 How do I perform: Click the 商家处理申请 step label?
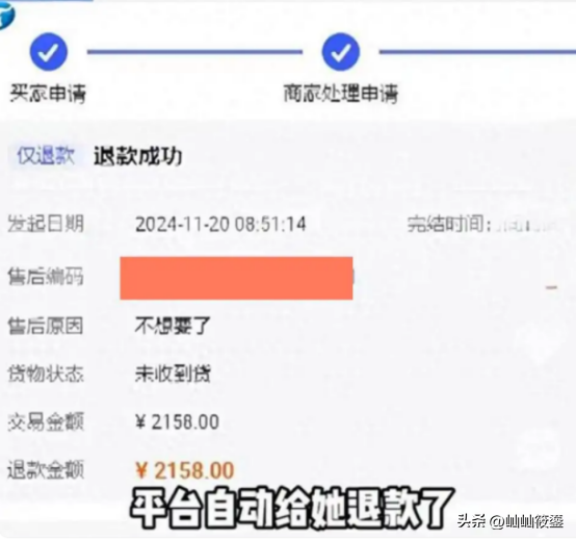pyautogui.click(x=341, y=93)
